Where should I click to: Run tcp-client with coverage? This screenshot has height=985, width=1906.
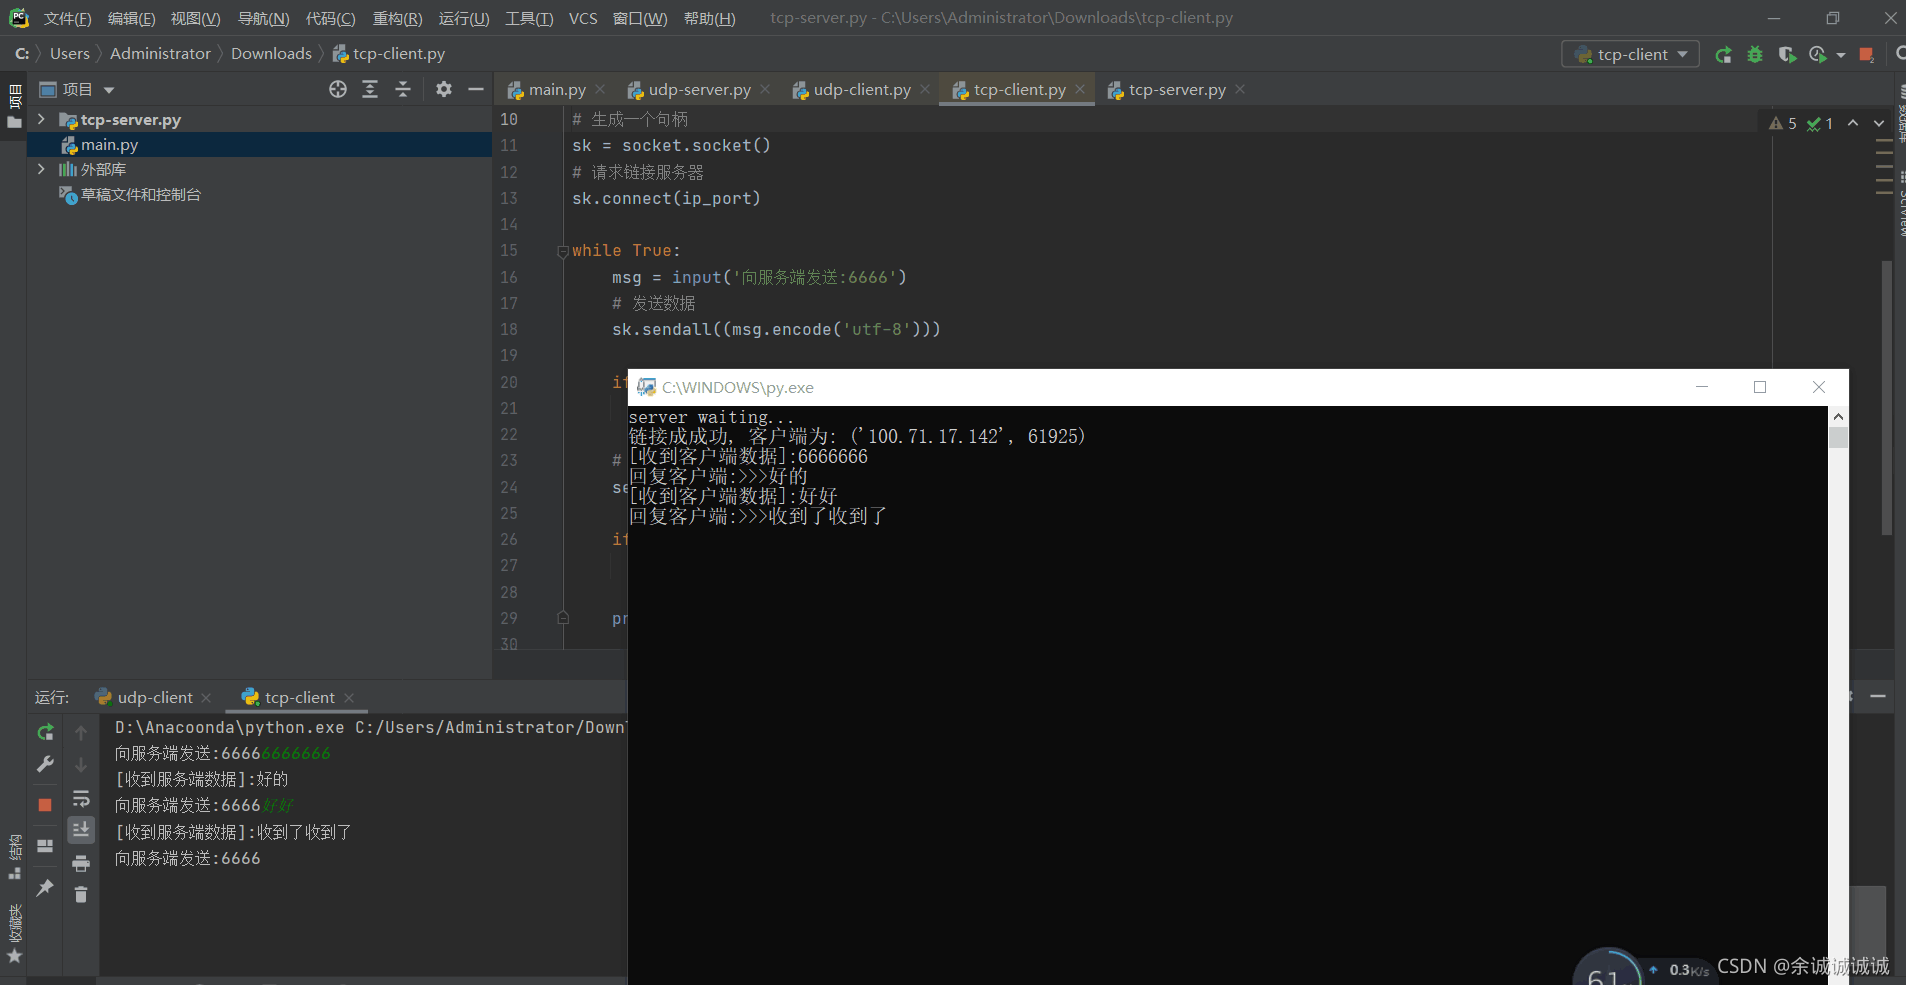1787,55
